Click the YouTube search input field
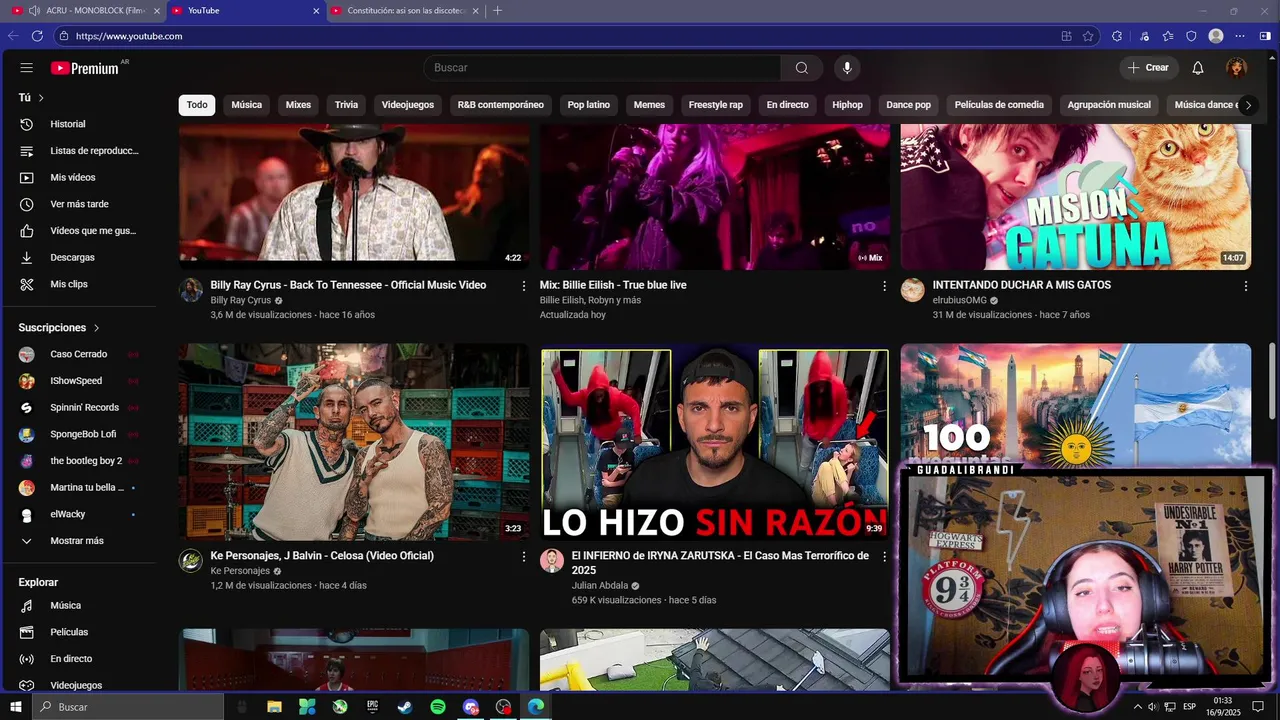The width and height of the screenshot is (1280, 720). pyautogui.click(x=602, y=68)
